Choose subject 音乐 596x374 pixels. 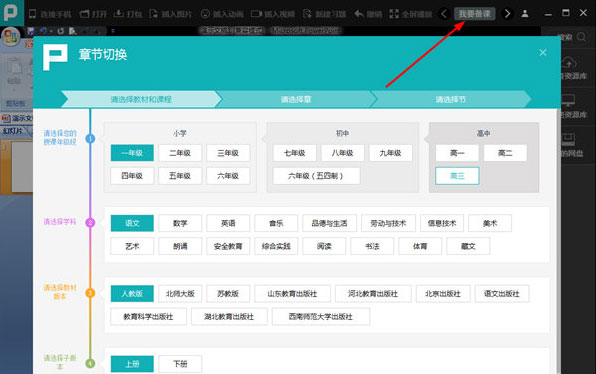[276, 223]
